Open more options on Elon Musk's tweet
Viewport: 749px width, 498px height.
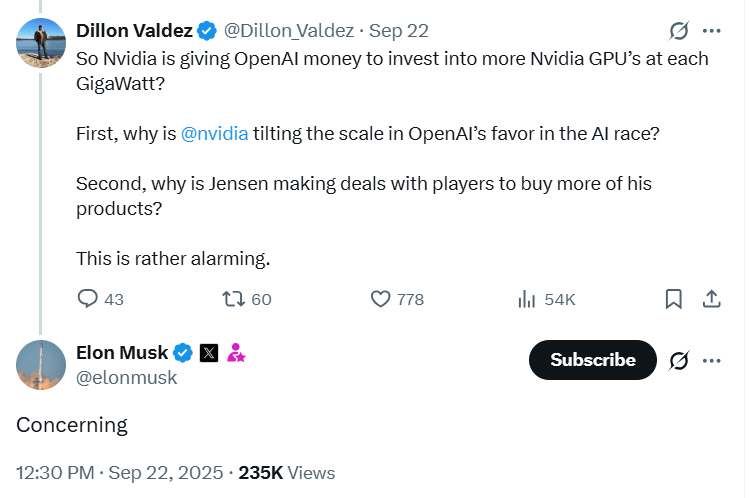(712, 360)
